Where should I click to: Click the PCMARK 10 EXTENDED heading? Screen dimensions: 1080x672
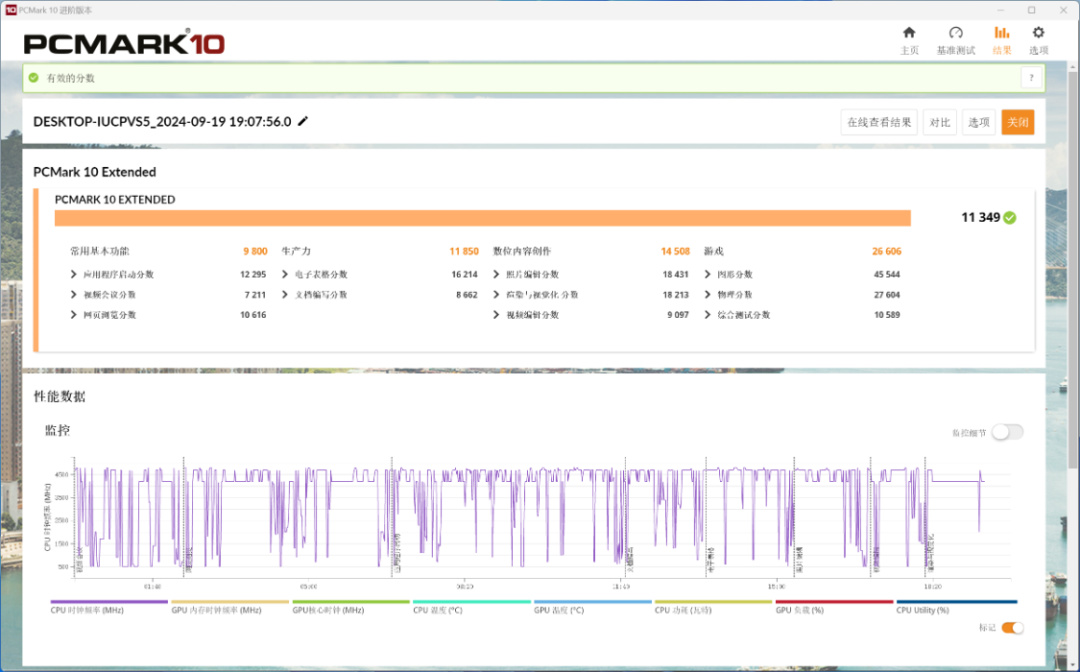click(x=115, y=200)
